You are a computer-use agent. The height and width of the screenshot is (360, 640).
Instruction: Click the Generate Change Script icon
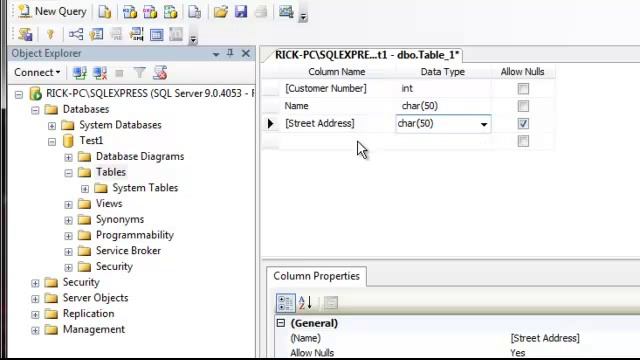point(25,35)
